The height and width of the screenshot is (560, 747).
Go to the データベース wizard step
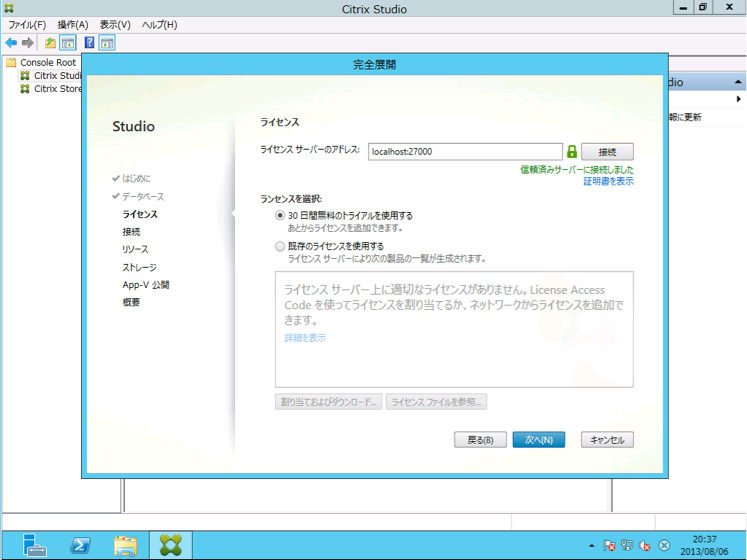click(x=143, y=196)
